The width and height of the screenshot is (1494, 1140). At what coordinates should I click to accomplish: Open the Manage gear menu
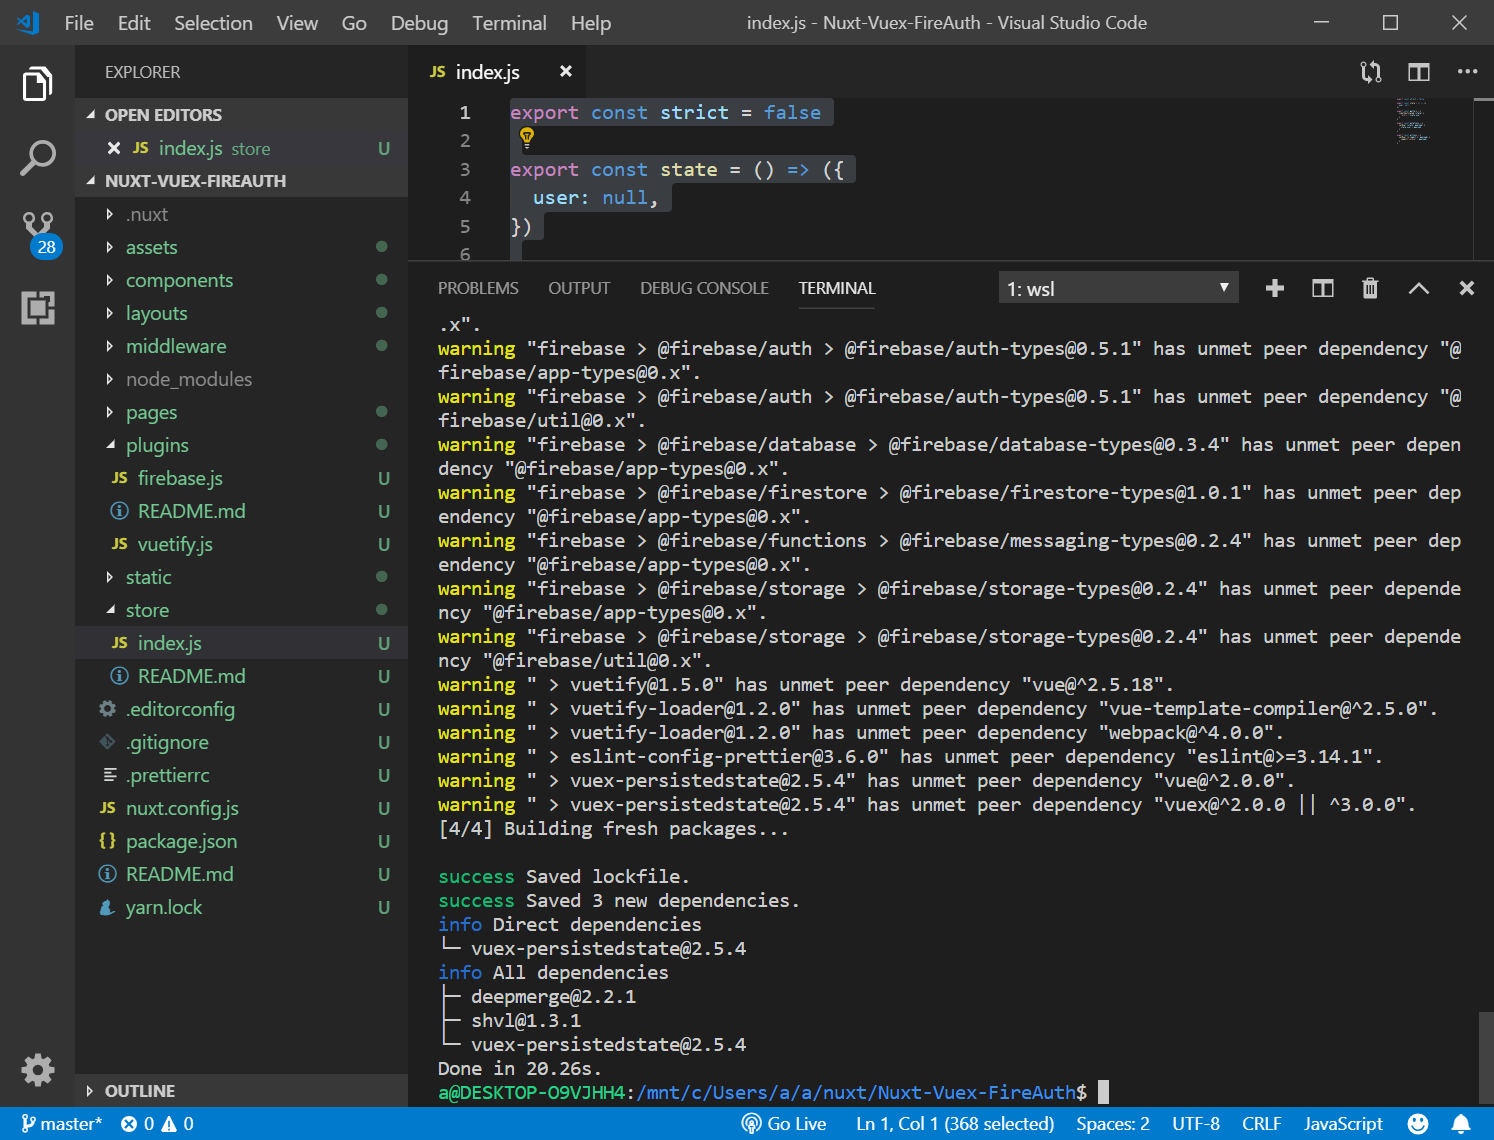(37, 1069)
